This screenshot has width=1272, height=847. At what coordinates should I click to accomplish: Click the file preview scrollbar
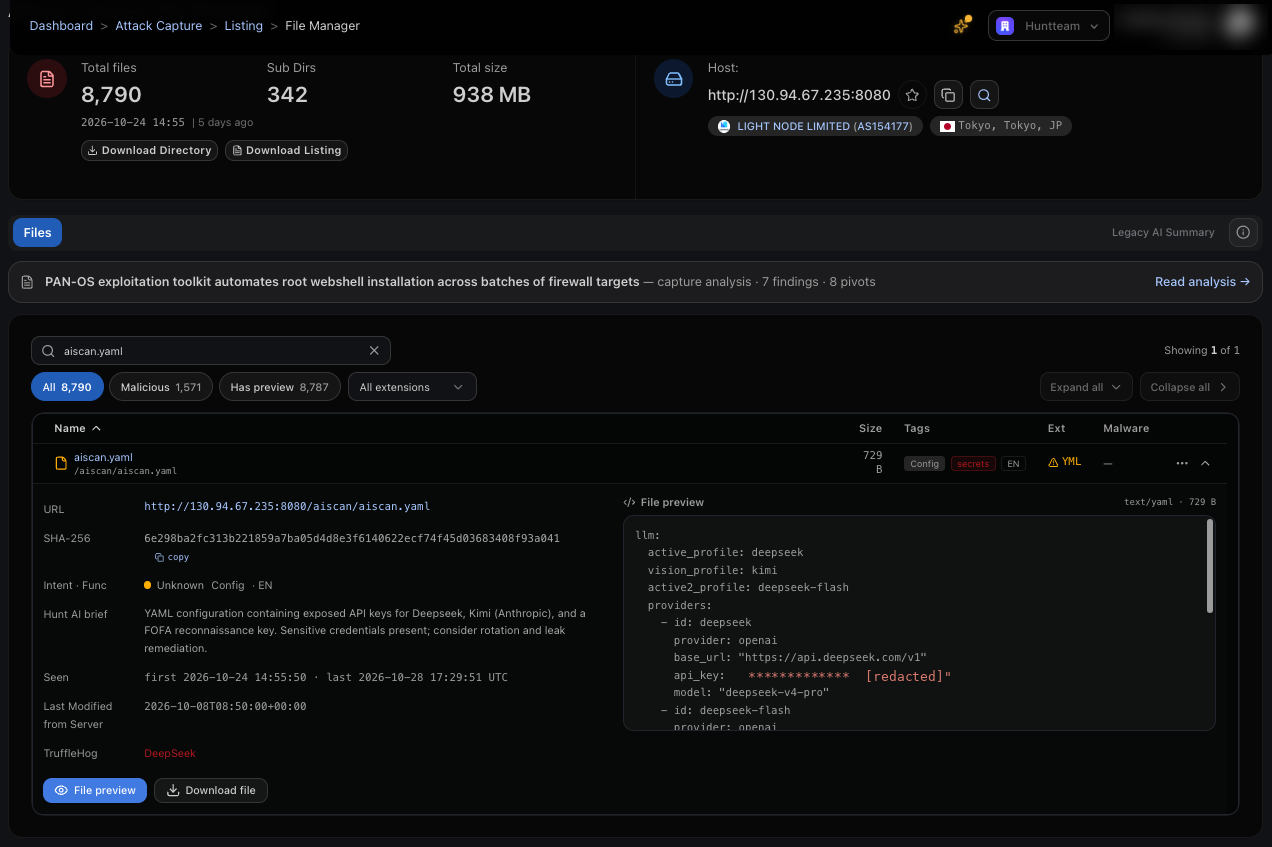(x=1210, y=565)
